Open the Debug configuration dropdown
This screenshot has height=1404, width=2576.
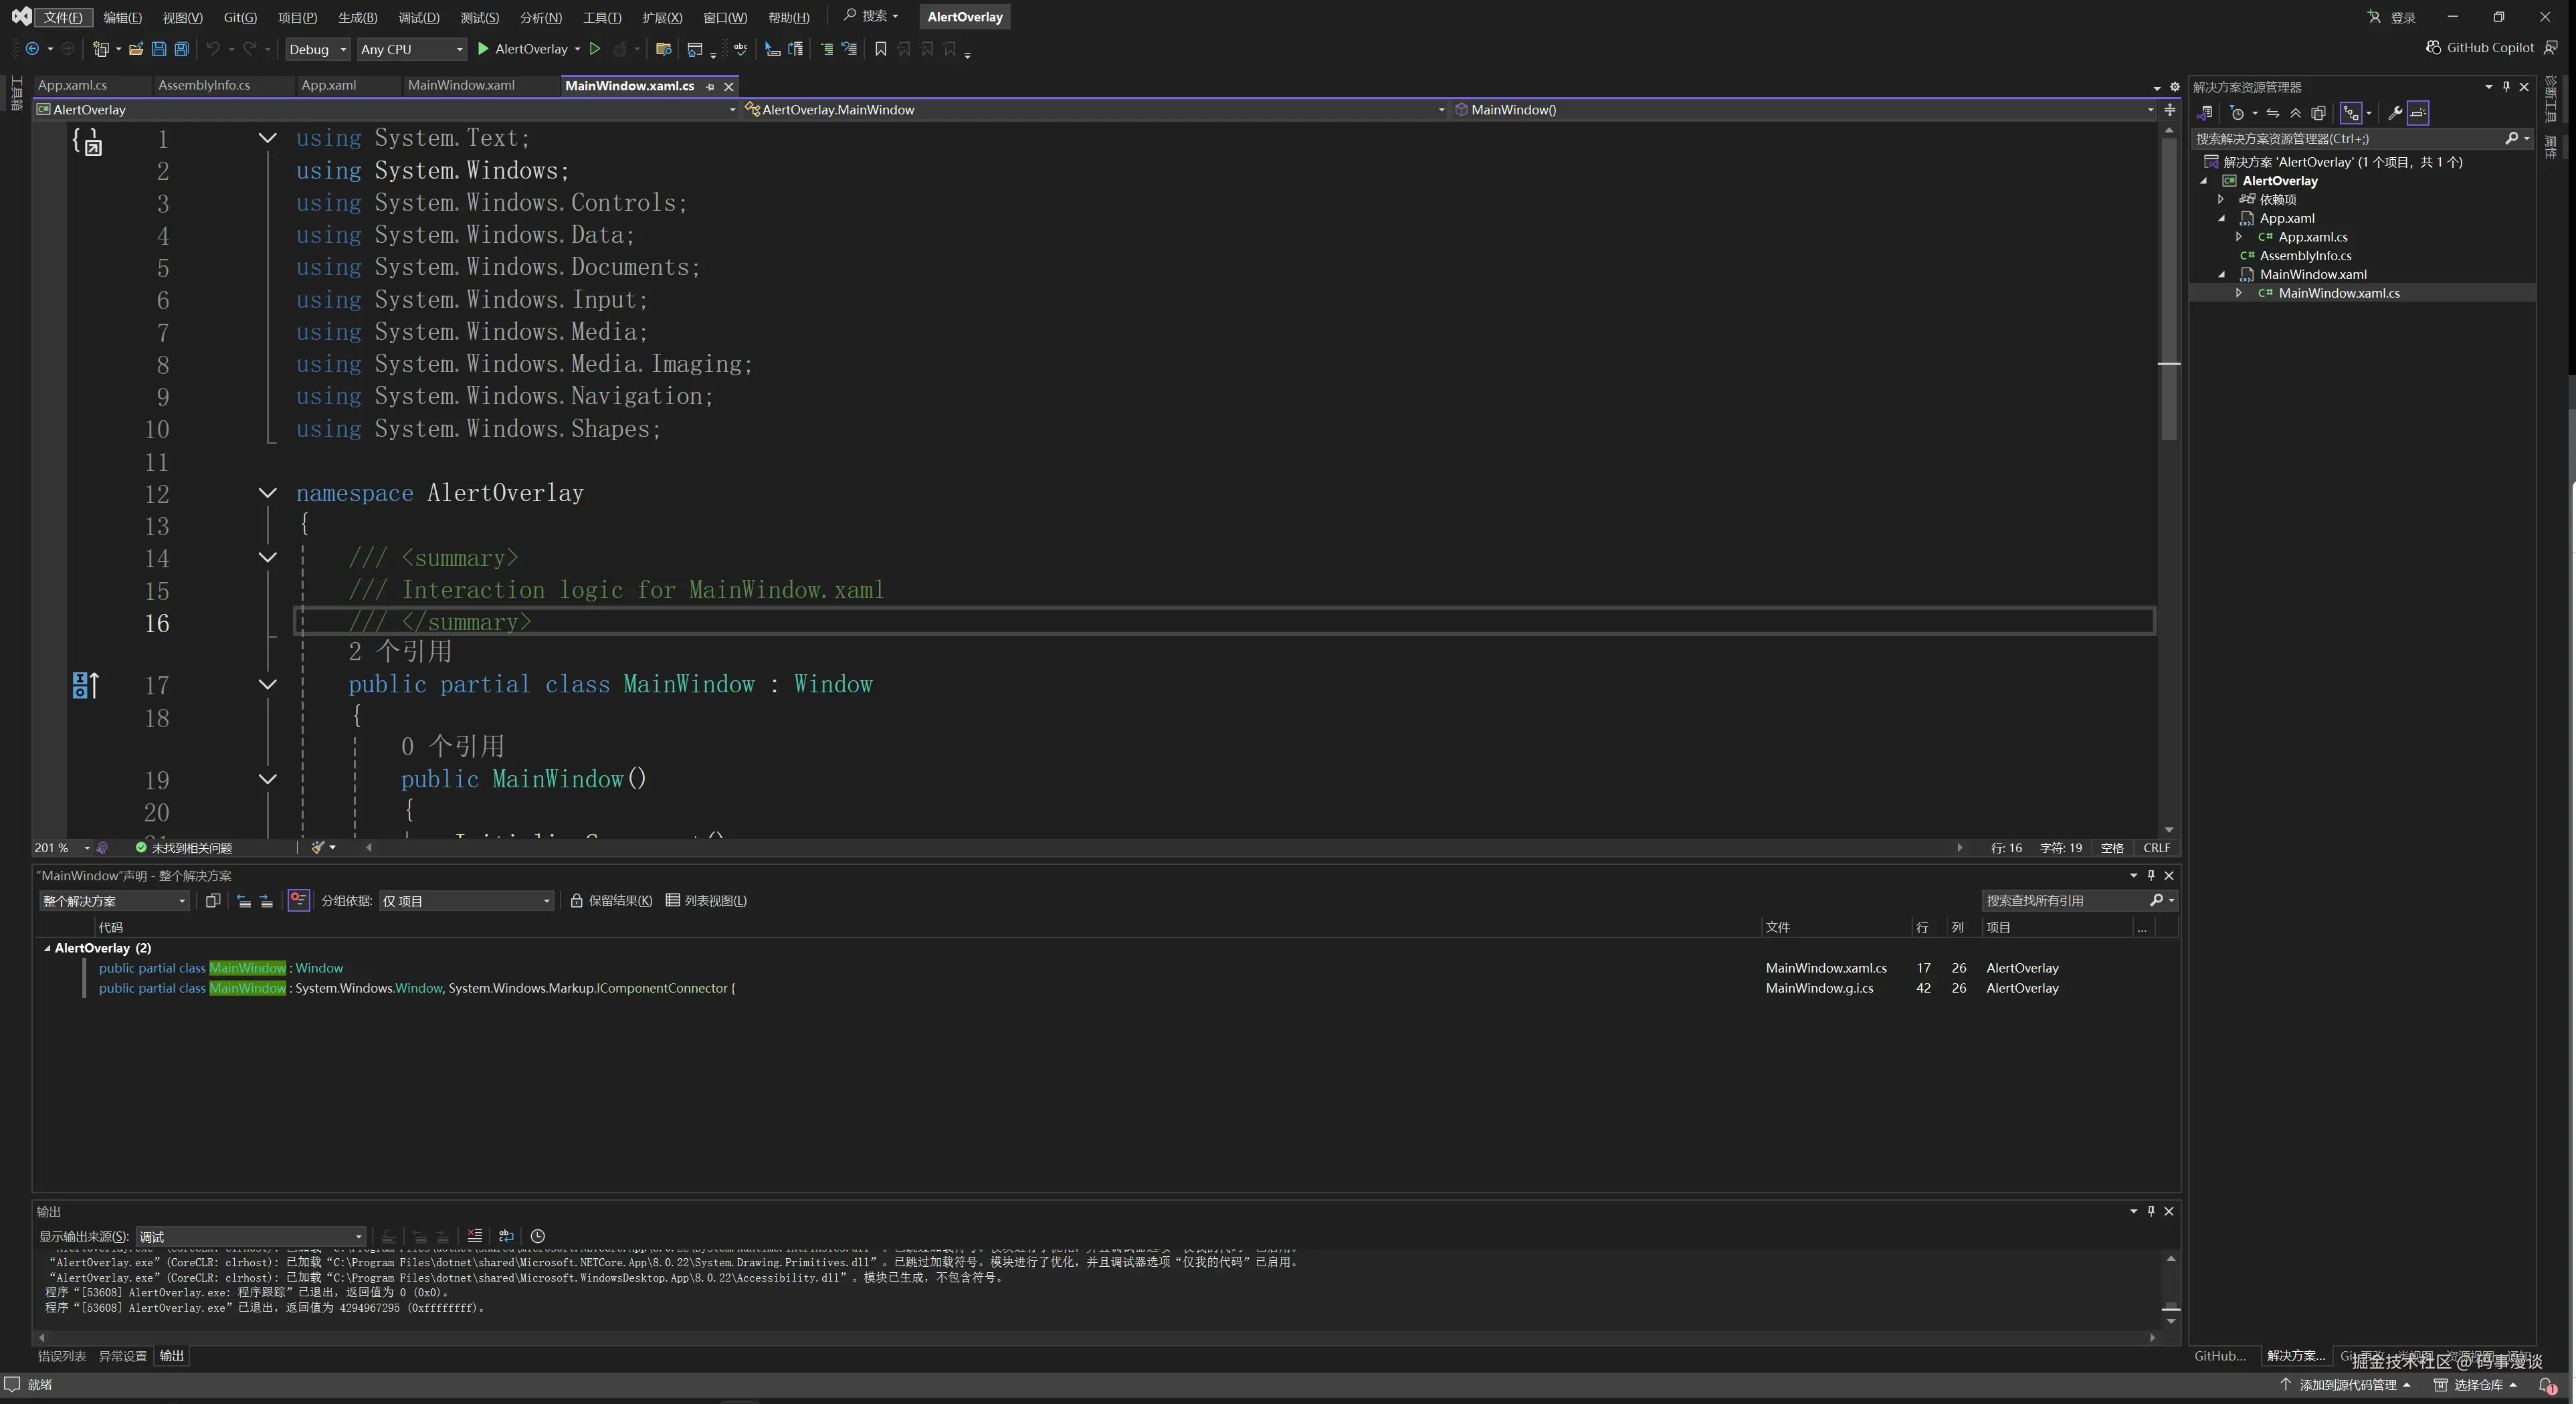317,49
